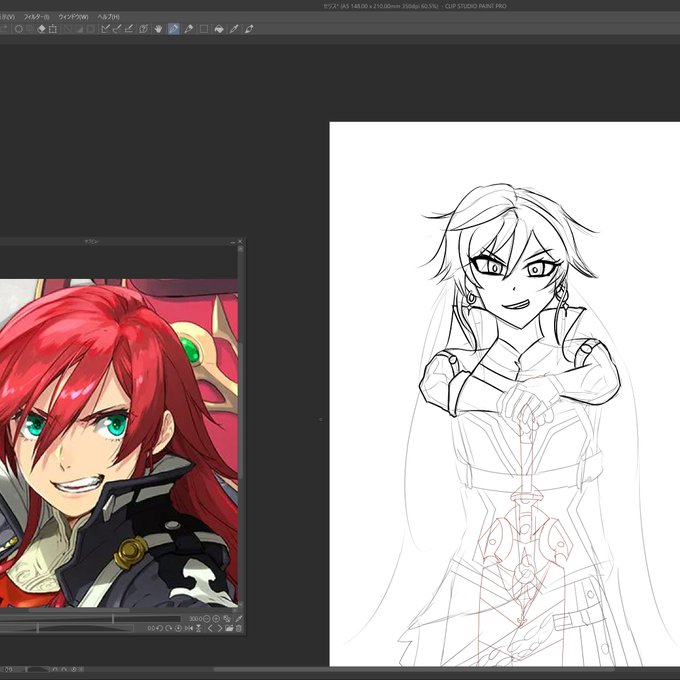Click the circle icon in the command bar
Screen dimensions: 680x680
[19, 29]
